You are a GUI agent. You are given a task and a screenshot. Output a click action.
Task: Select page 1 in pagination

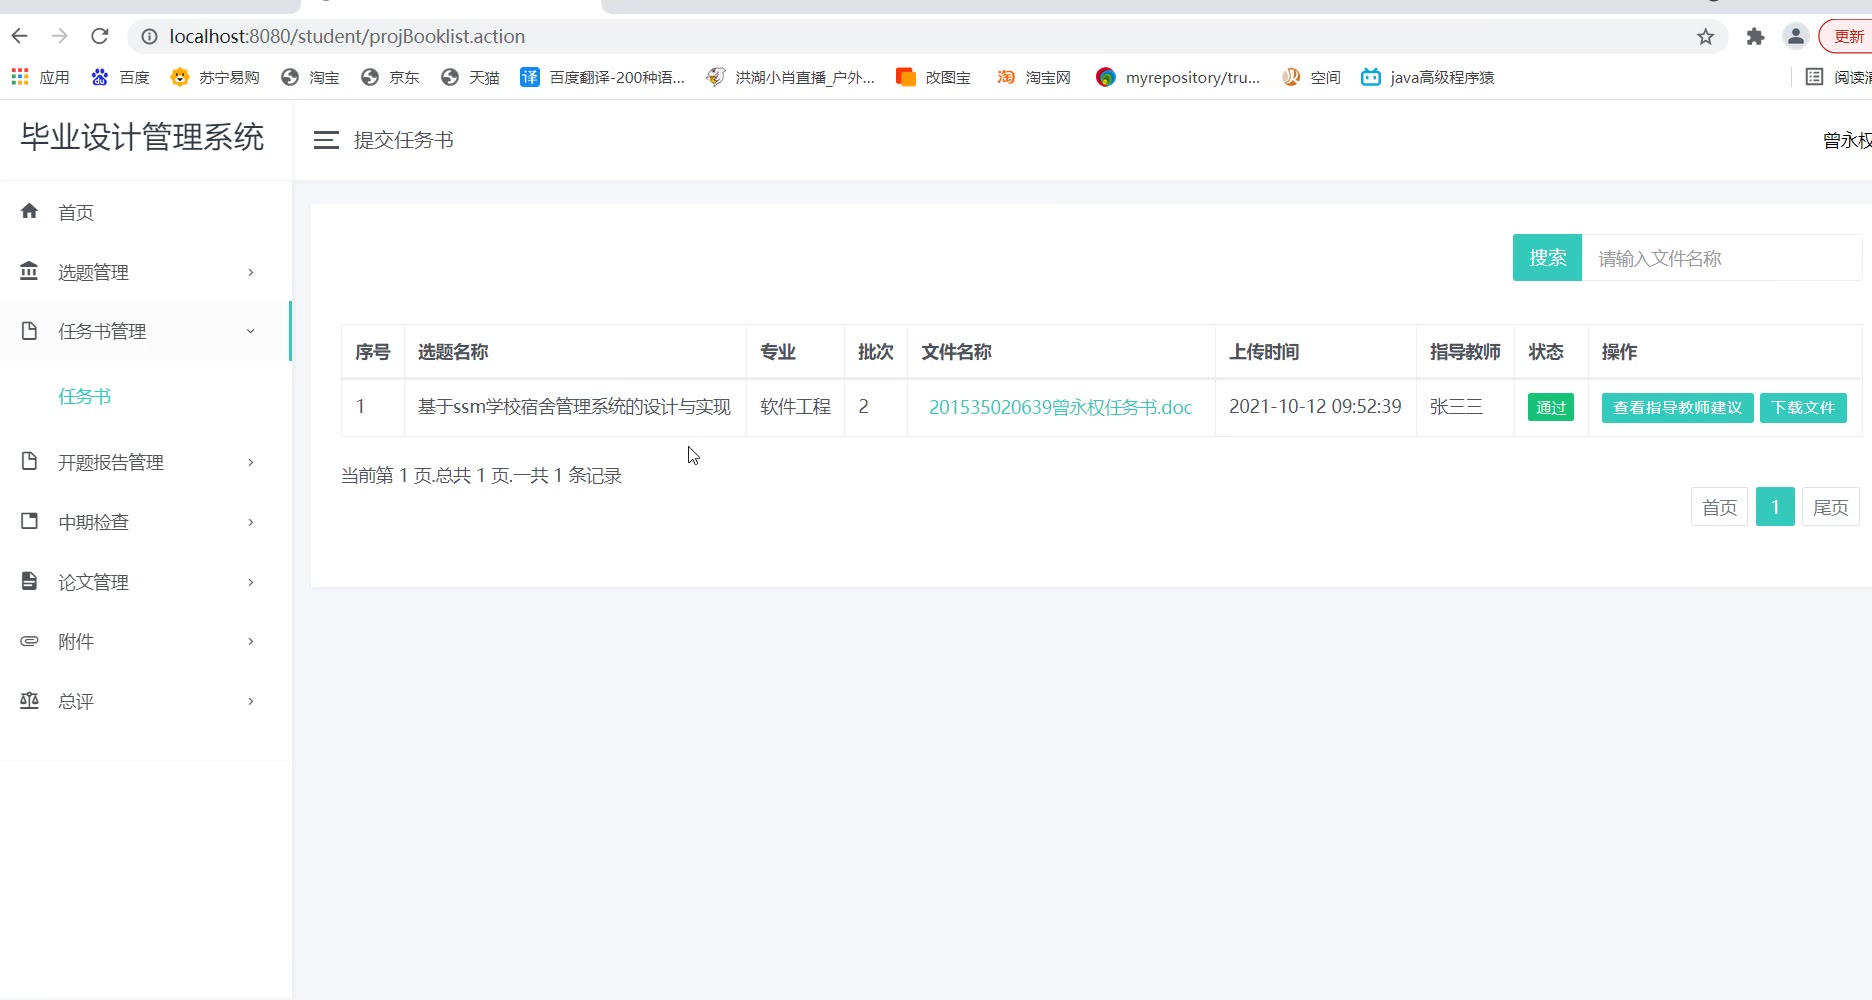pos(1775,507)
